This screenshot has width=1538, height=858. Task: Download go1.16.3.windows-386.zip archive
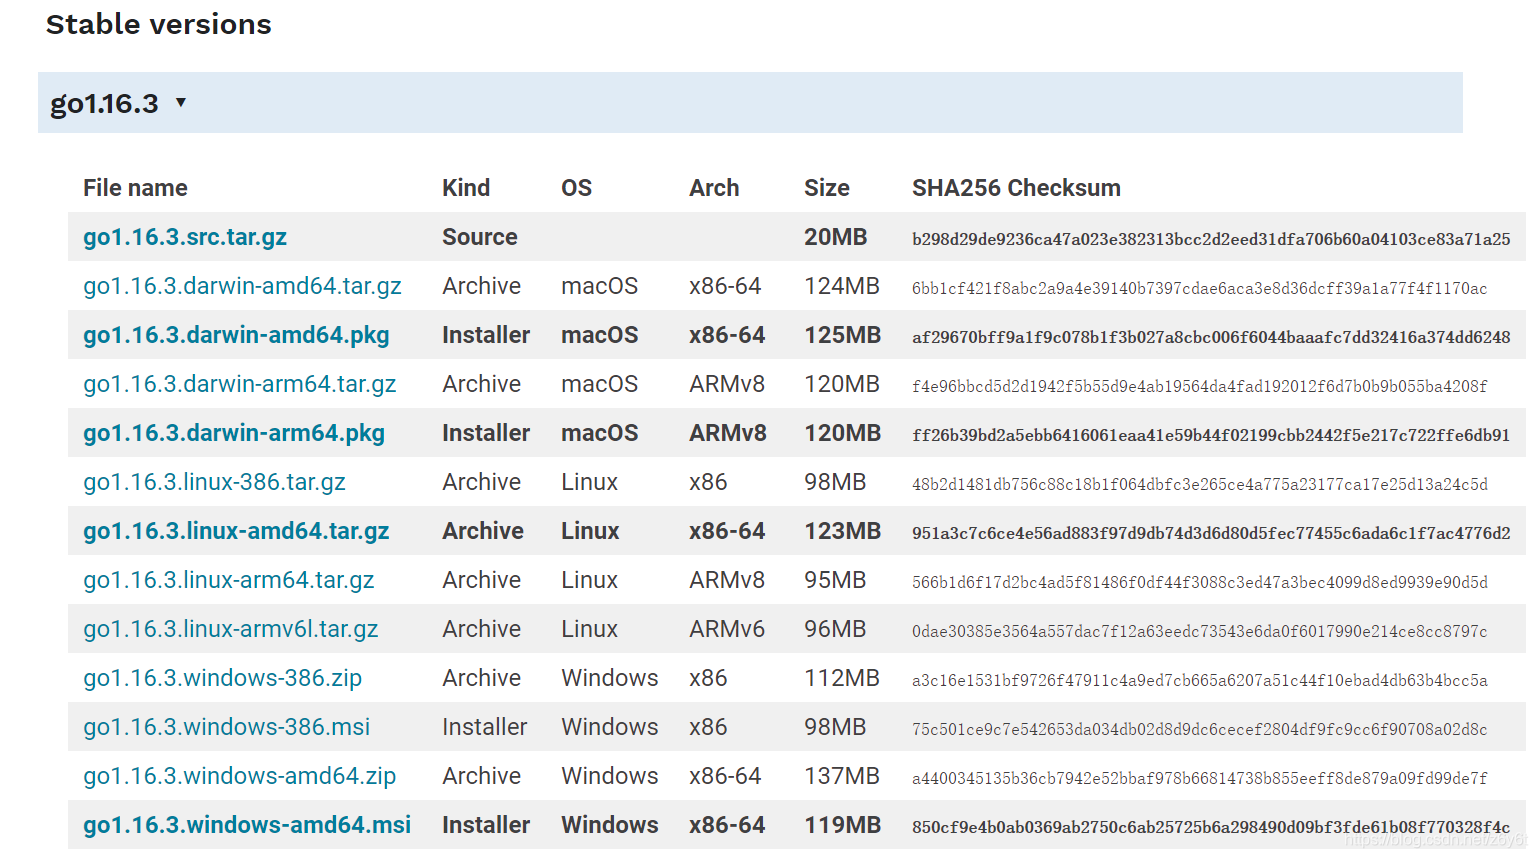[x=223, y=678]
